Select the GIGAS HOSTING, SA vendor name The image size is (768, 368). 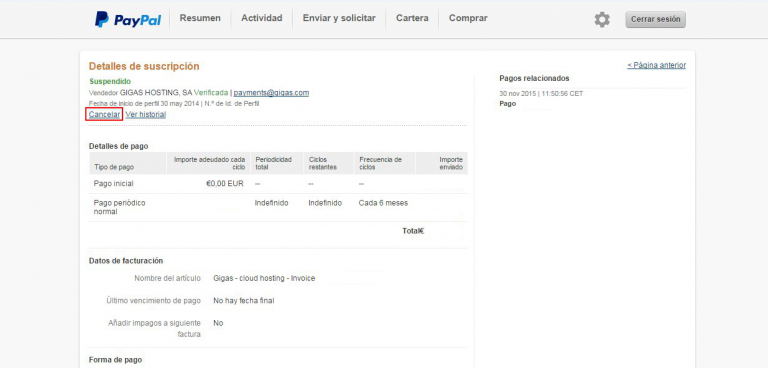[156, 93]
